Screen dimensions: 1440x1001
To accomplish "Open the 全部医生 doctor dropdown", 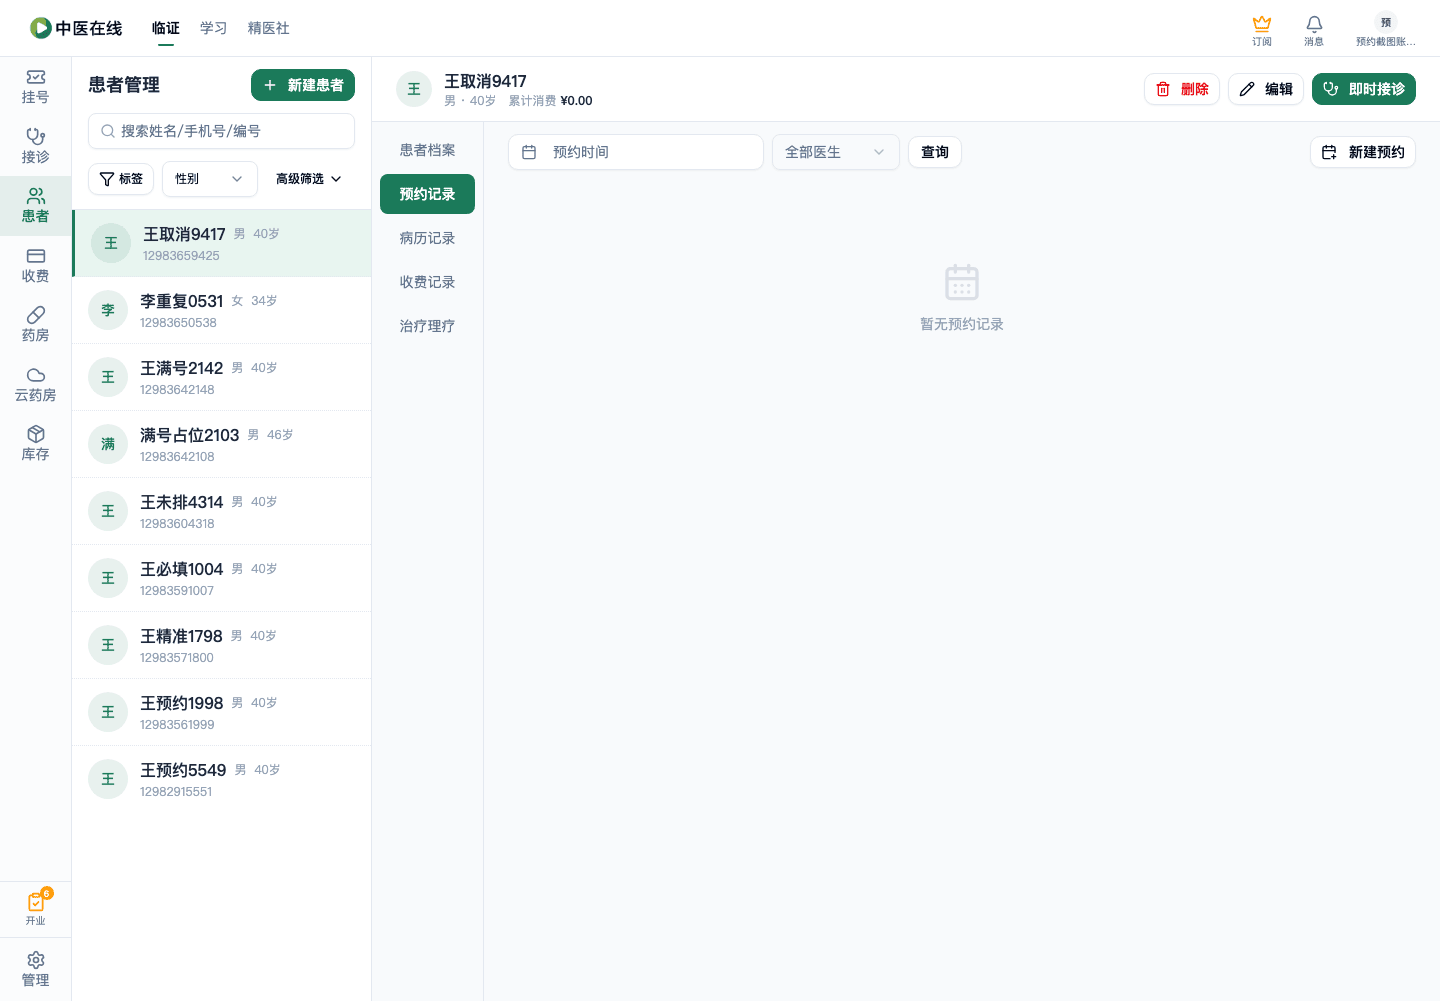I will tap(836, 152).
